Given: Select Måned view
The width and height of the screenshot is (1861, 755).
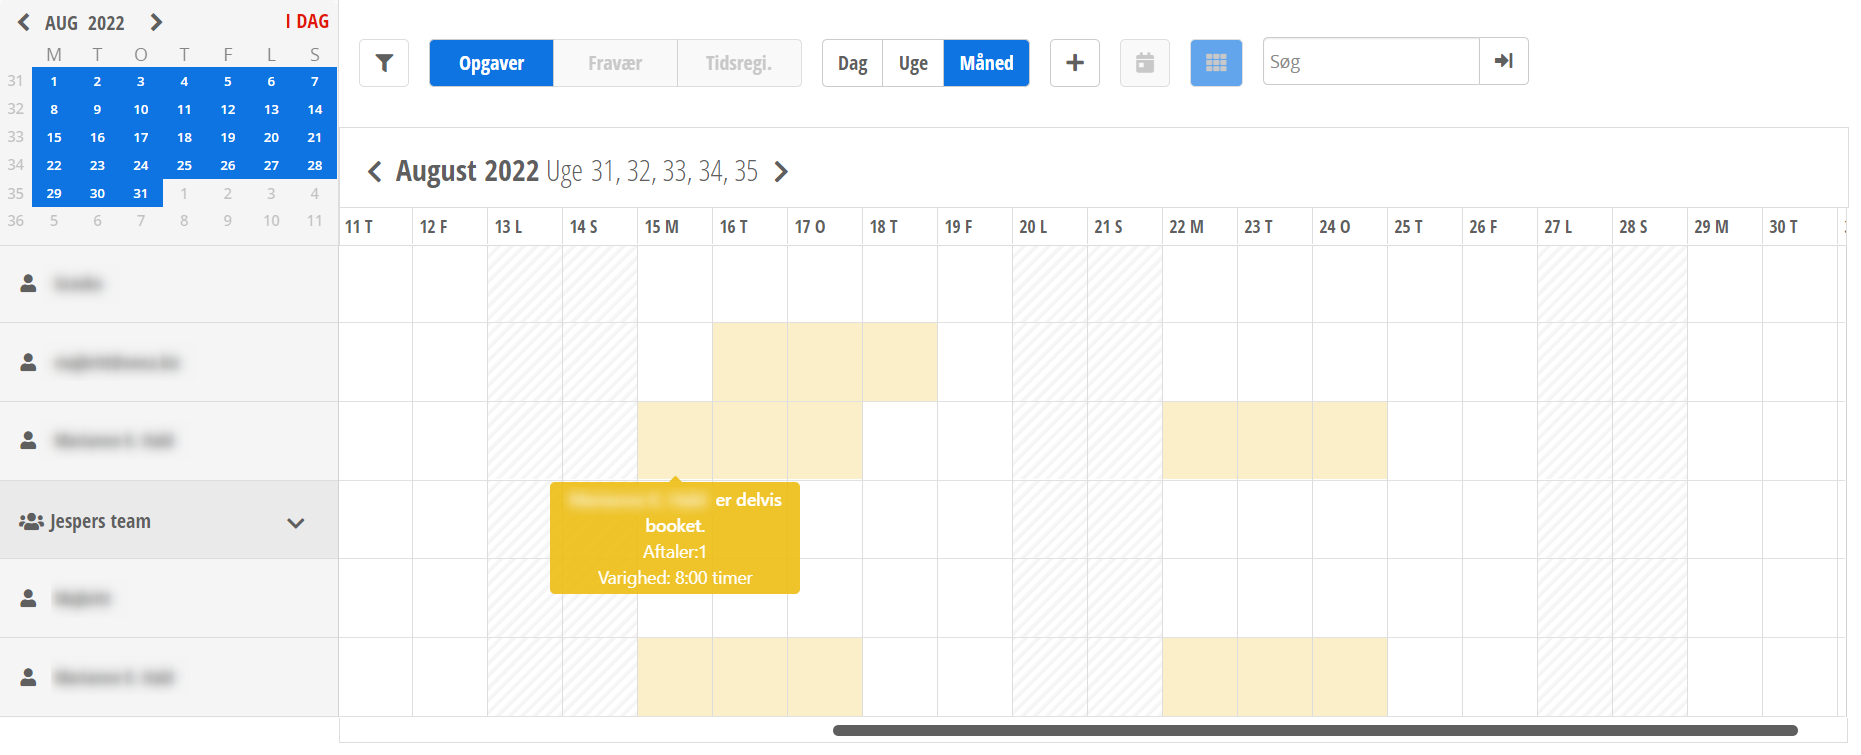Looking at the screenshot, I should coord(986,63).
